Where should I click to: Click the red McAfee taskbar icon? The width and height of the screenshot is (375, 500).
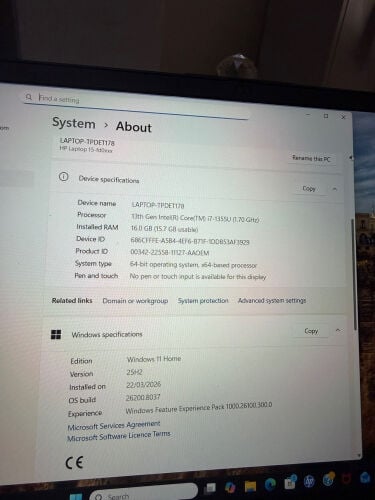tap(346, 479)
